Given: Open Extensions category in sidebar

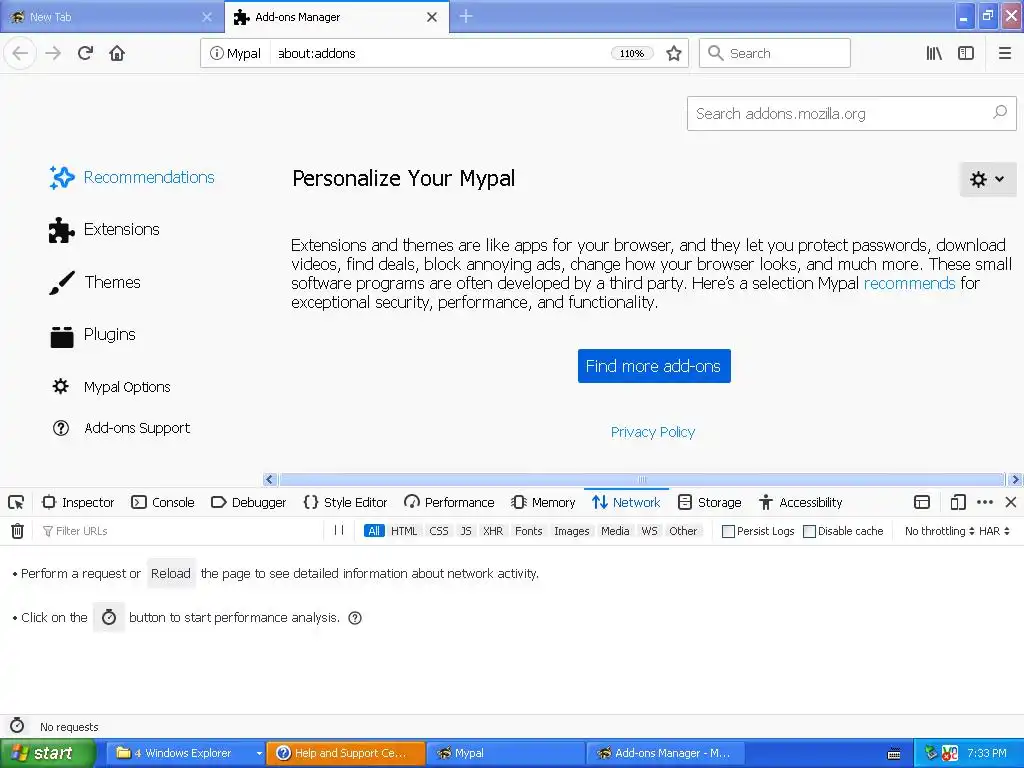Looking at the screenshot, I should point(104,230).
